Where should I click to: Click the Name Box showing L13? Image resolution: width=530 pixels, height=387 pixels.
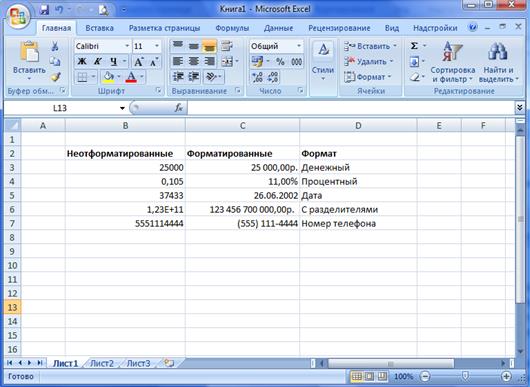[x=60, y=108]
